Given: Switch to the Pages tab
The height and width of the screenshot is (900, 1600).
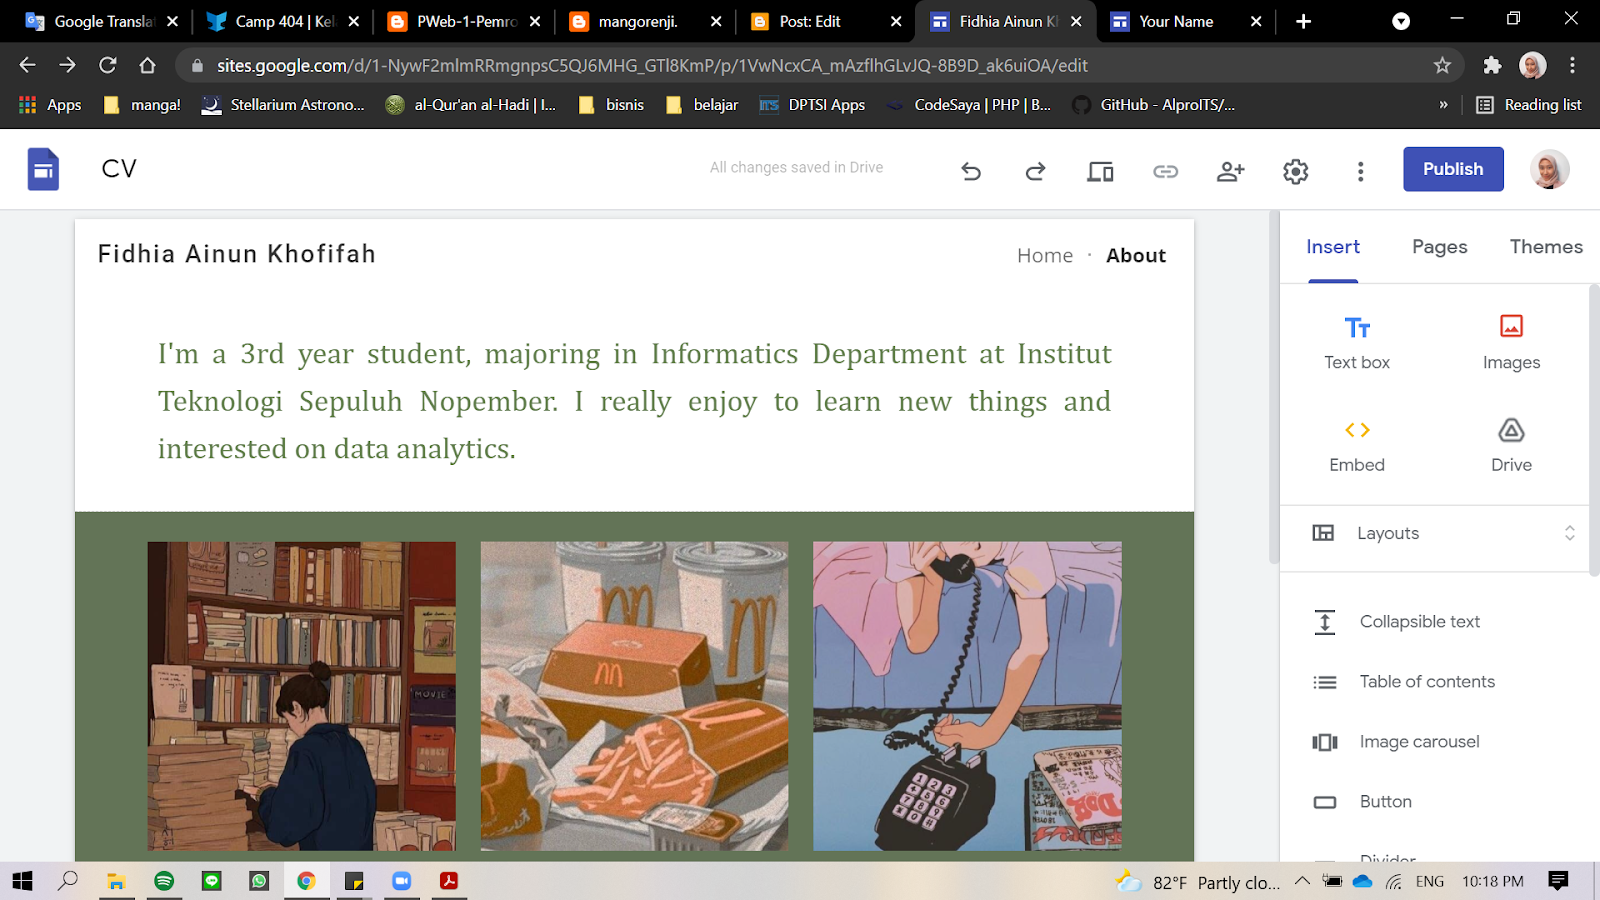Looking at the screenshot, I should pos(1439,247).
